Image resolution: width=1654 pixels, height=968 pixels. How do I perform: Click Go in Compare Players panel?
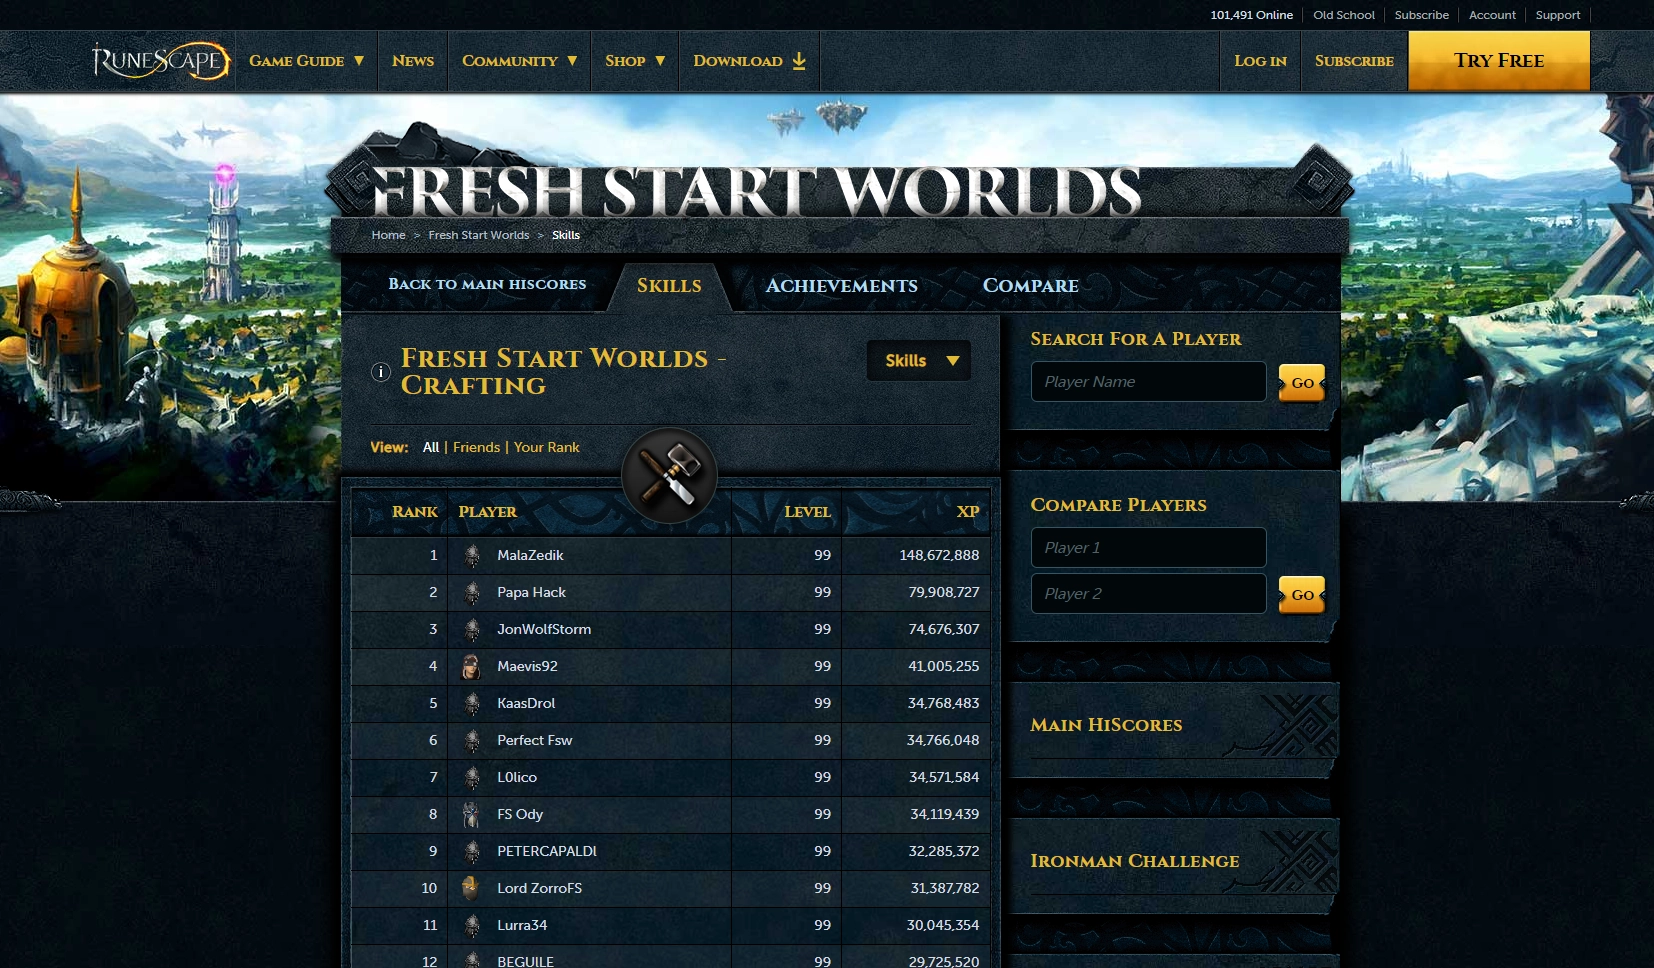1302,595
